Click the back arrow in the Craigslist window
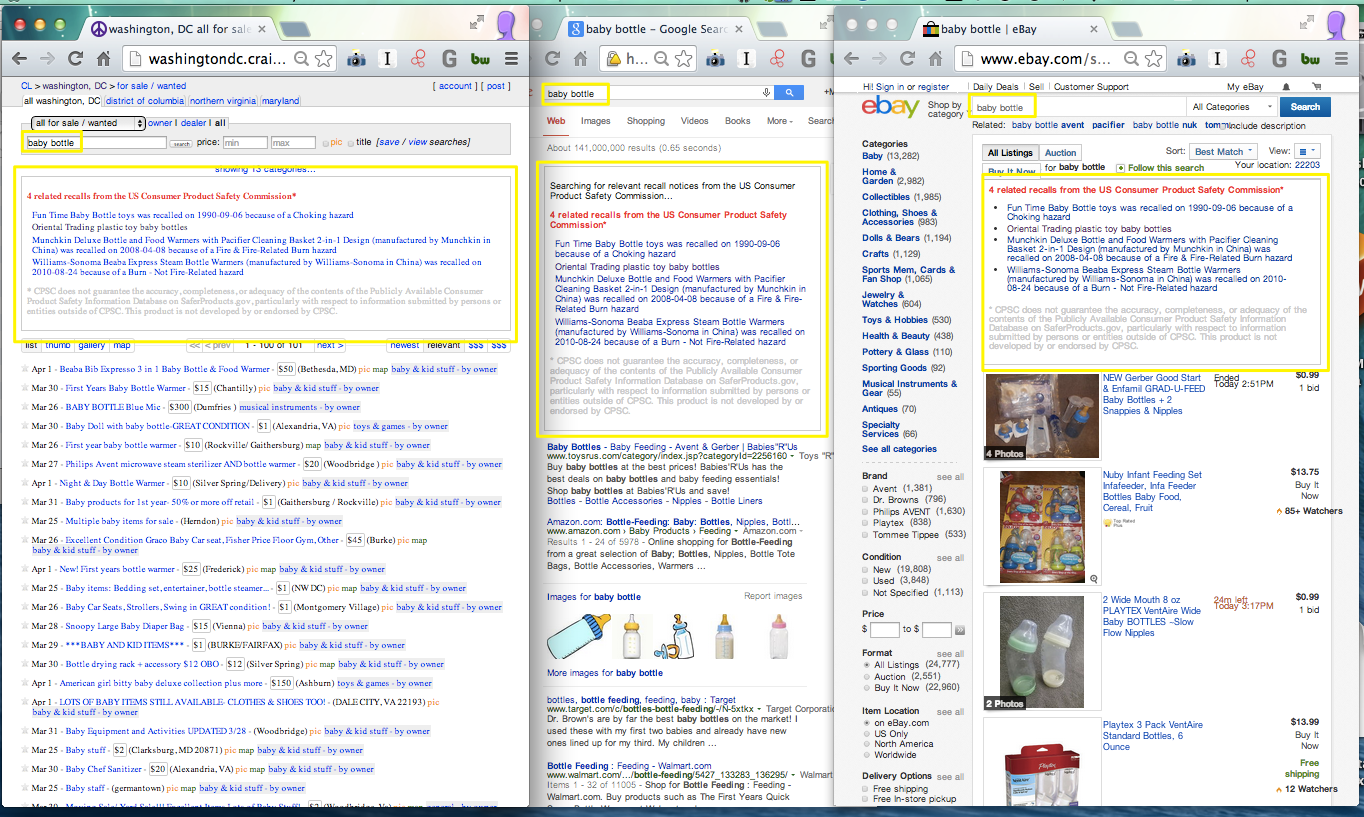The image size is (1364, 817). (17, 59)
